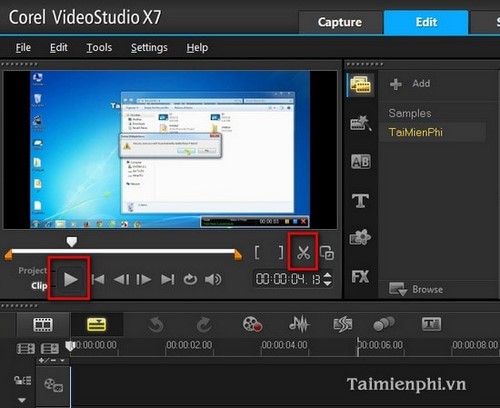Click the System Volume speaker icon
This screenshot has height=408, width=500.
click(x=213, y=279)
